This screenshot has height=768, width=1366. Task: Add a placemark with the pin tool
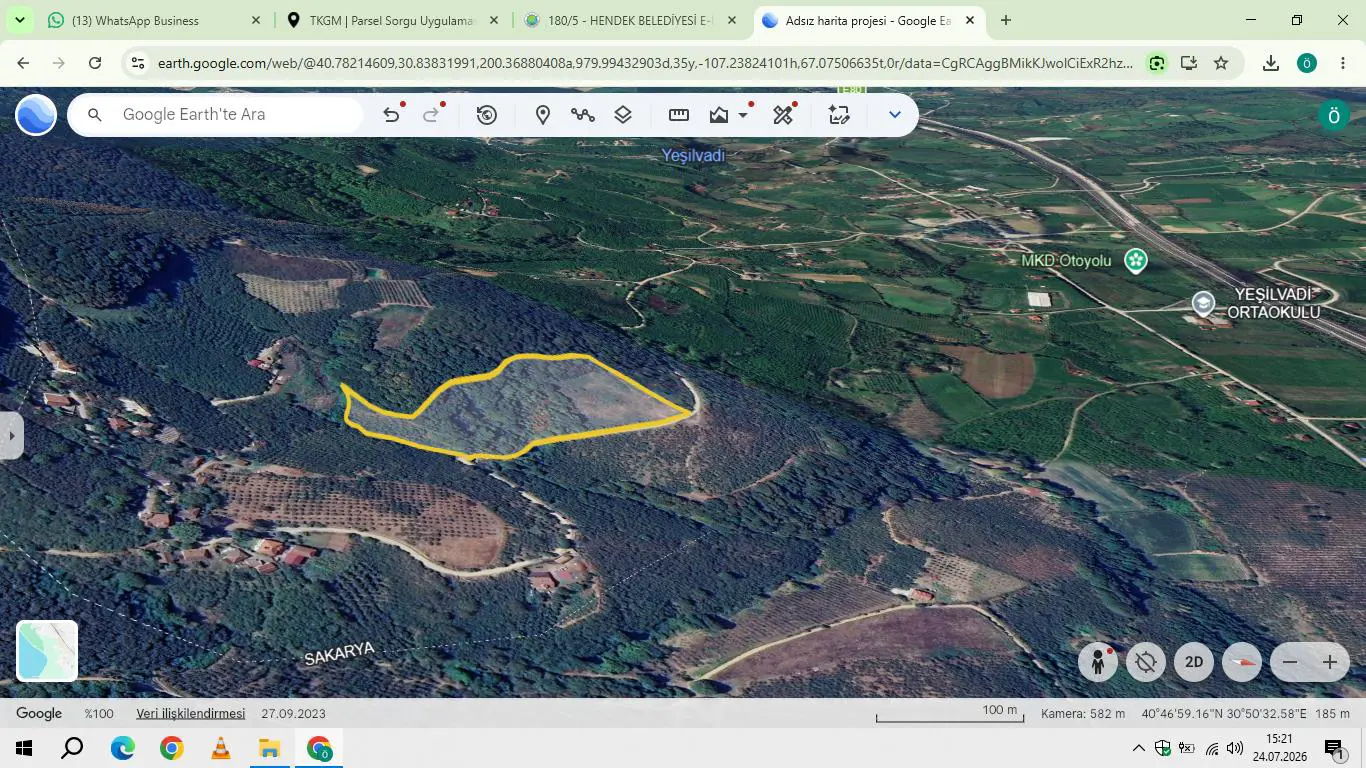pos(543,115)
